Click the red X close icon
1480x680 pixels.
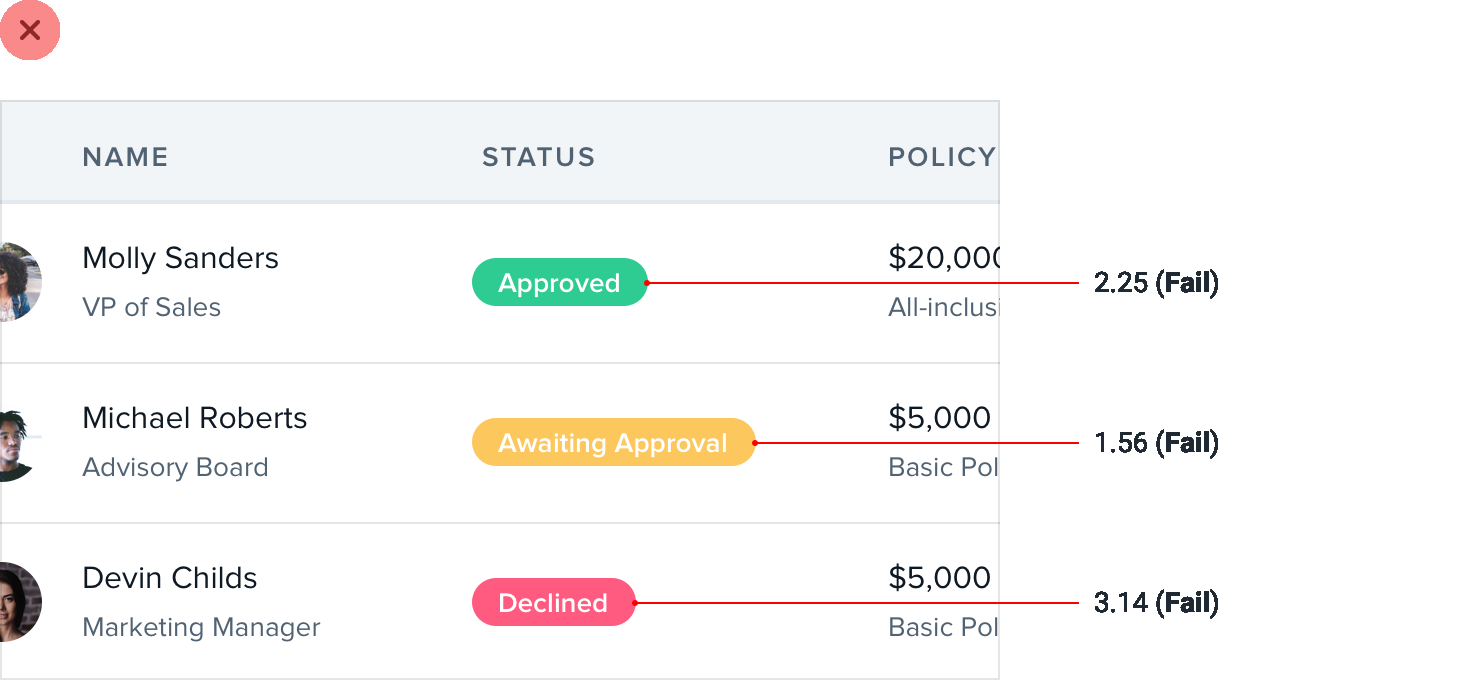(x=30, y=30)
